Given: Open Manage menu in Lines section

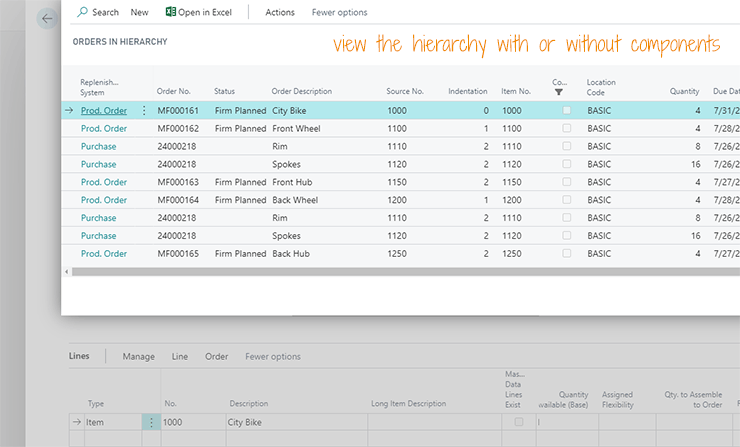Looking at the screenshot, I should [x=138, y=356].
